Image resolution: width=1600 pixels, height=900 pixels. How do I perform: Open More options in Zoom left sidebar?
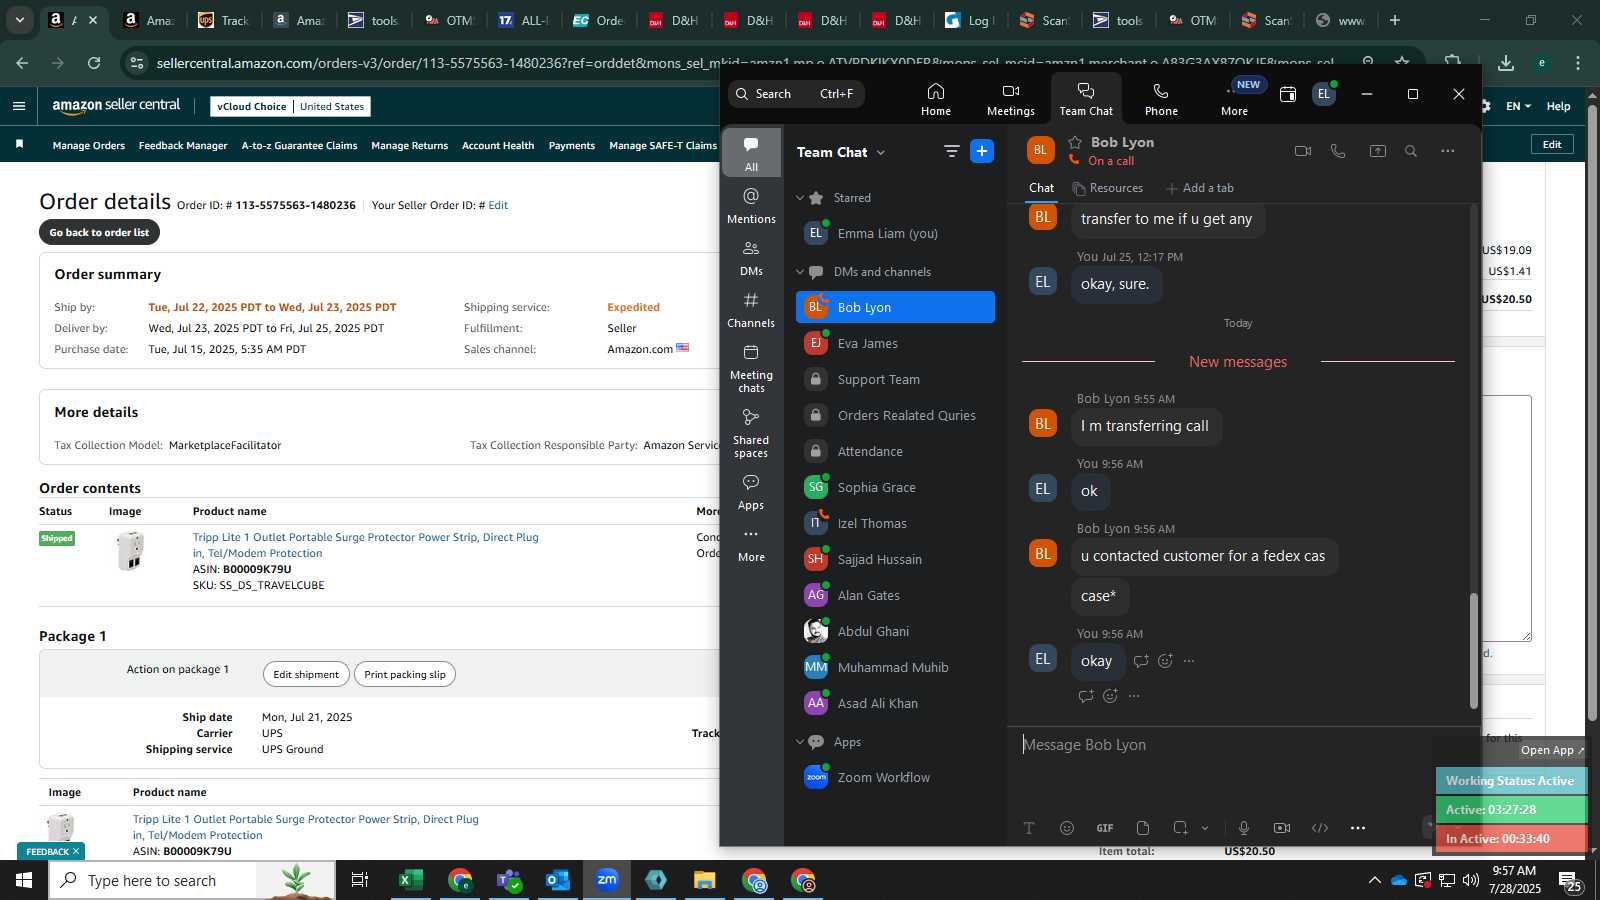coord(751,543)
